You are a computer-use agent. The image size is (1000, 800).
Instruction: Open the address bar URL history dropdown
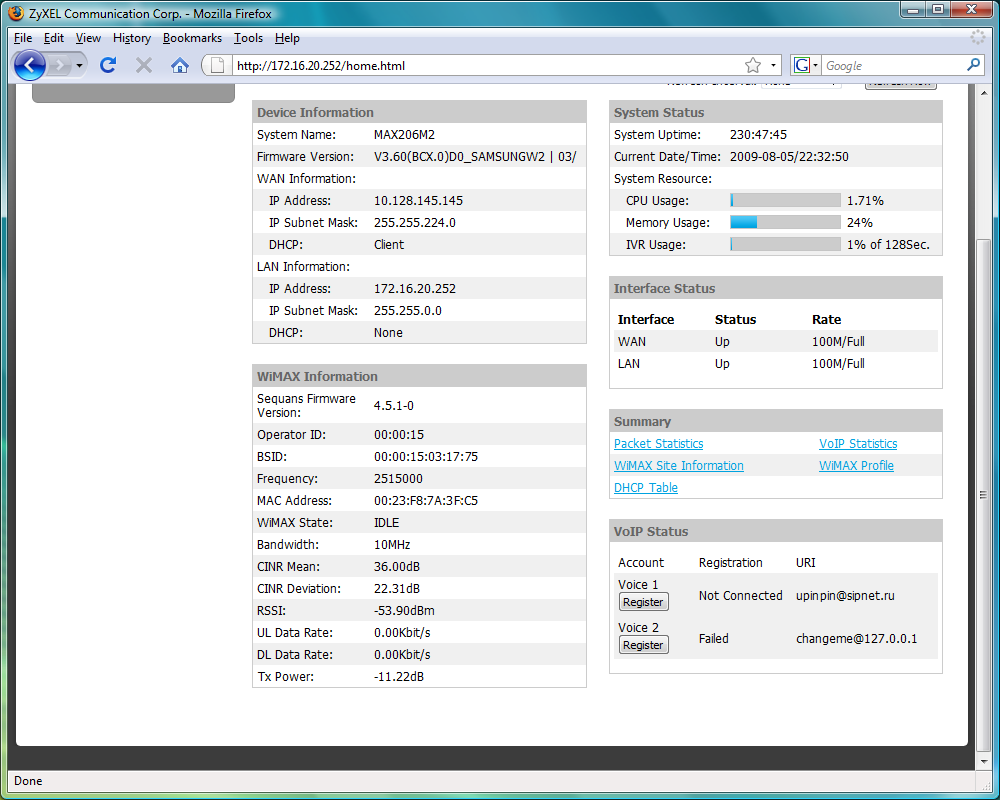[x=773, y=65]
